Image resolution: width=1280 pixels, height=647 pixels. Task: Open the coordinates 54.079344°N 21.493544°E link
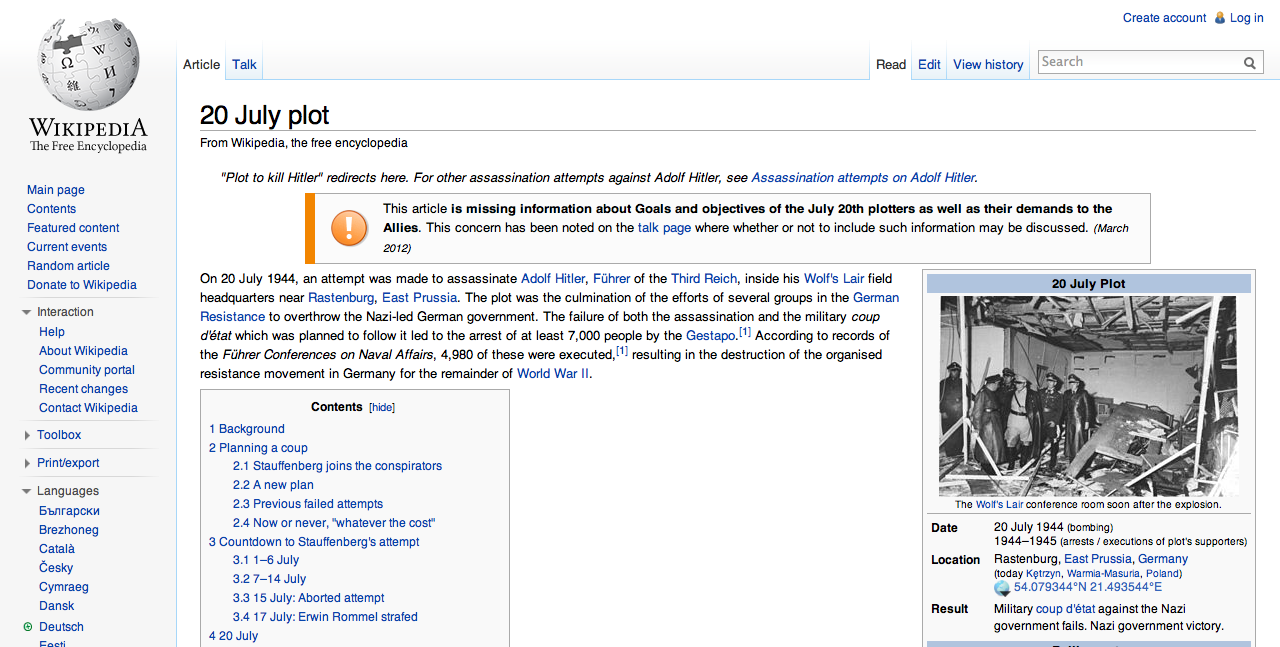[x=1088, y=588]
